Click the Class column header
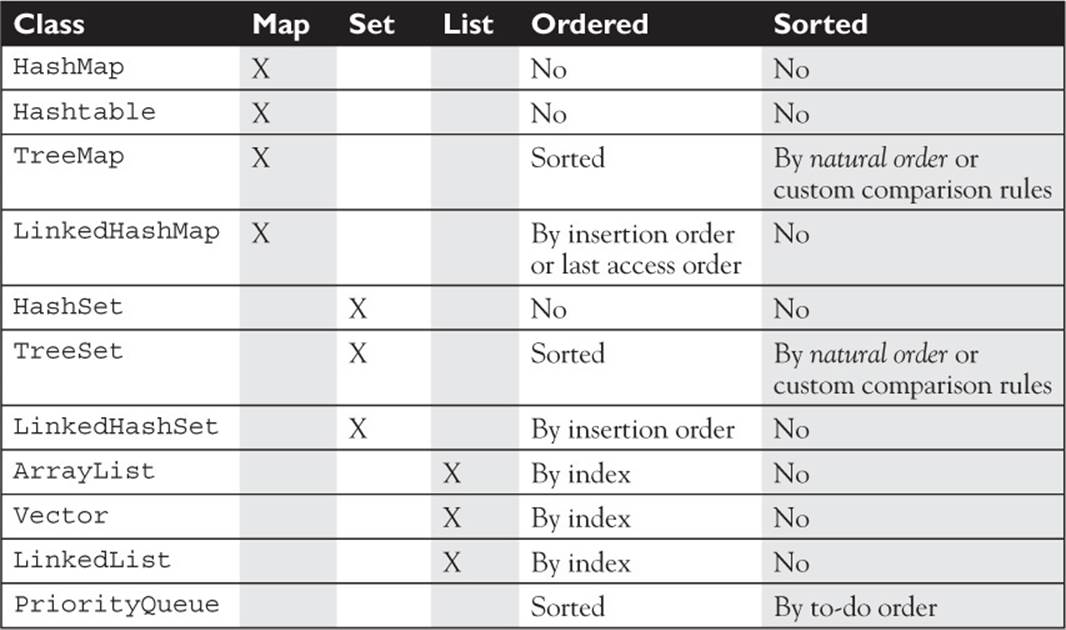The height and width of the screenshot is (630, 1066). tap(49, 24)
